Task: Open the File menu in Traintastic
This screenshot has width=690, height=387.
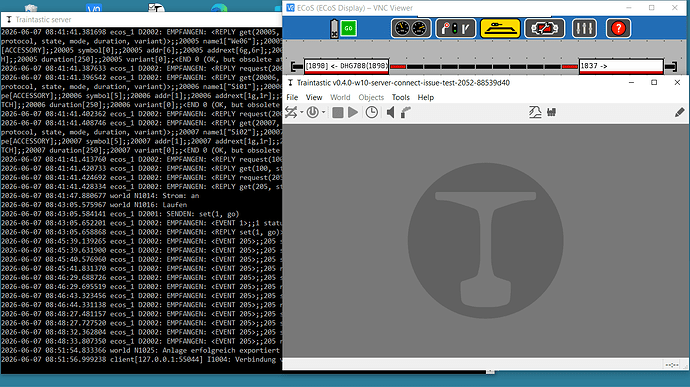Action: pos(292,97)
